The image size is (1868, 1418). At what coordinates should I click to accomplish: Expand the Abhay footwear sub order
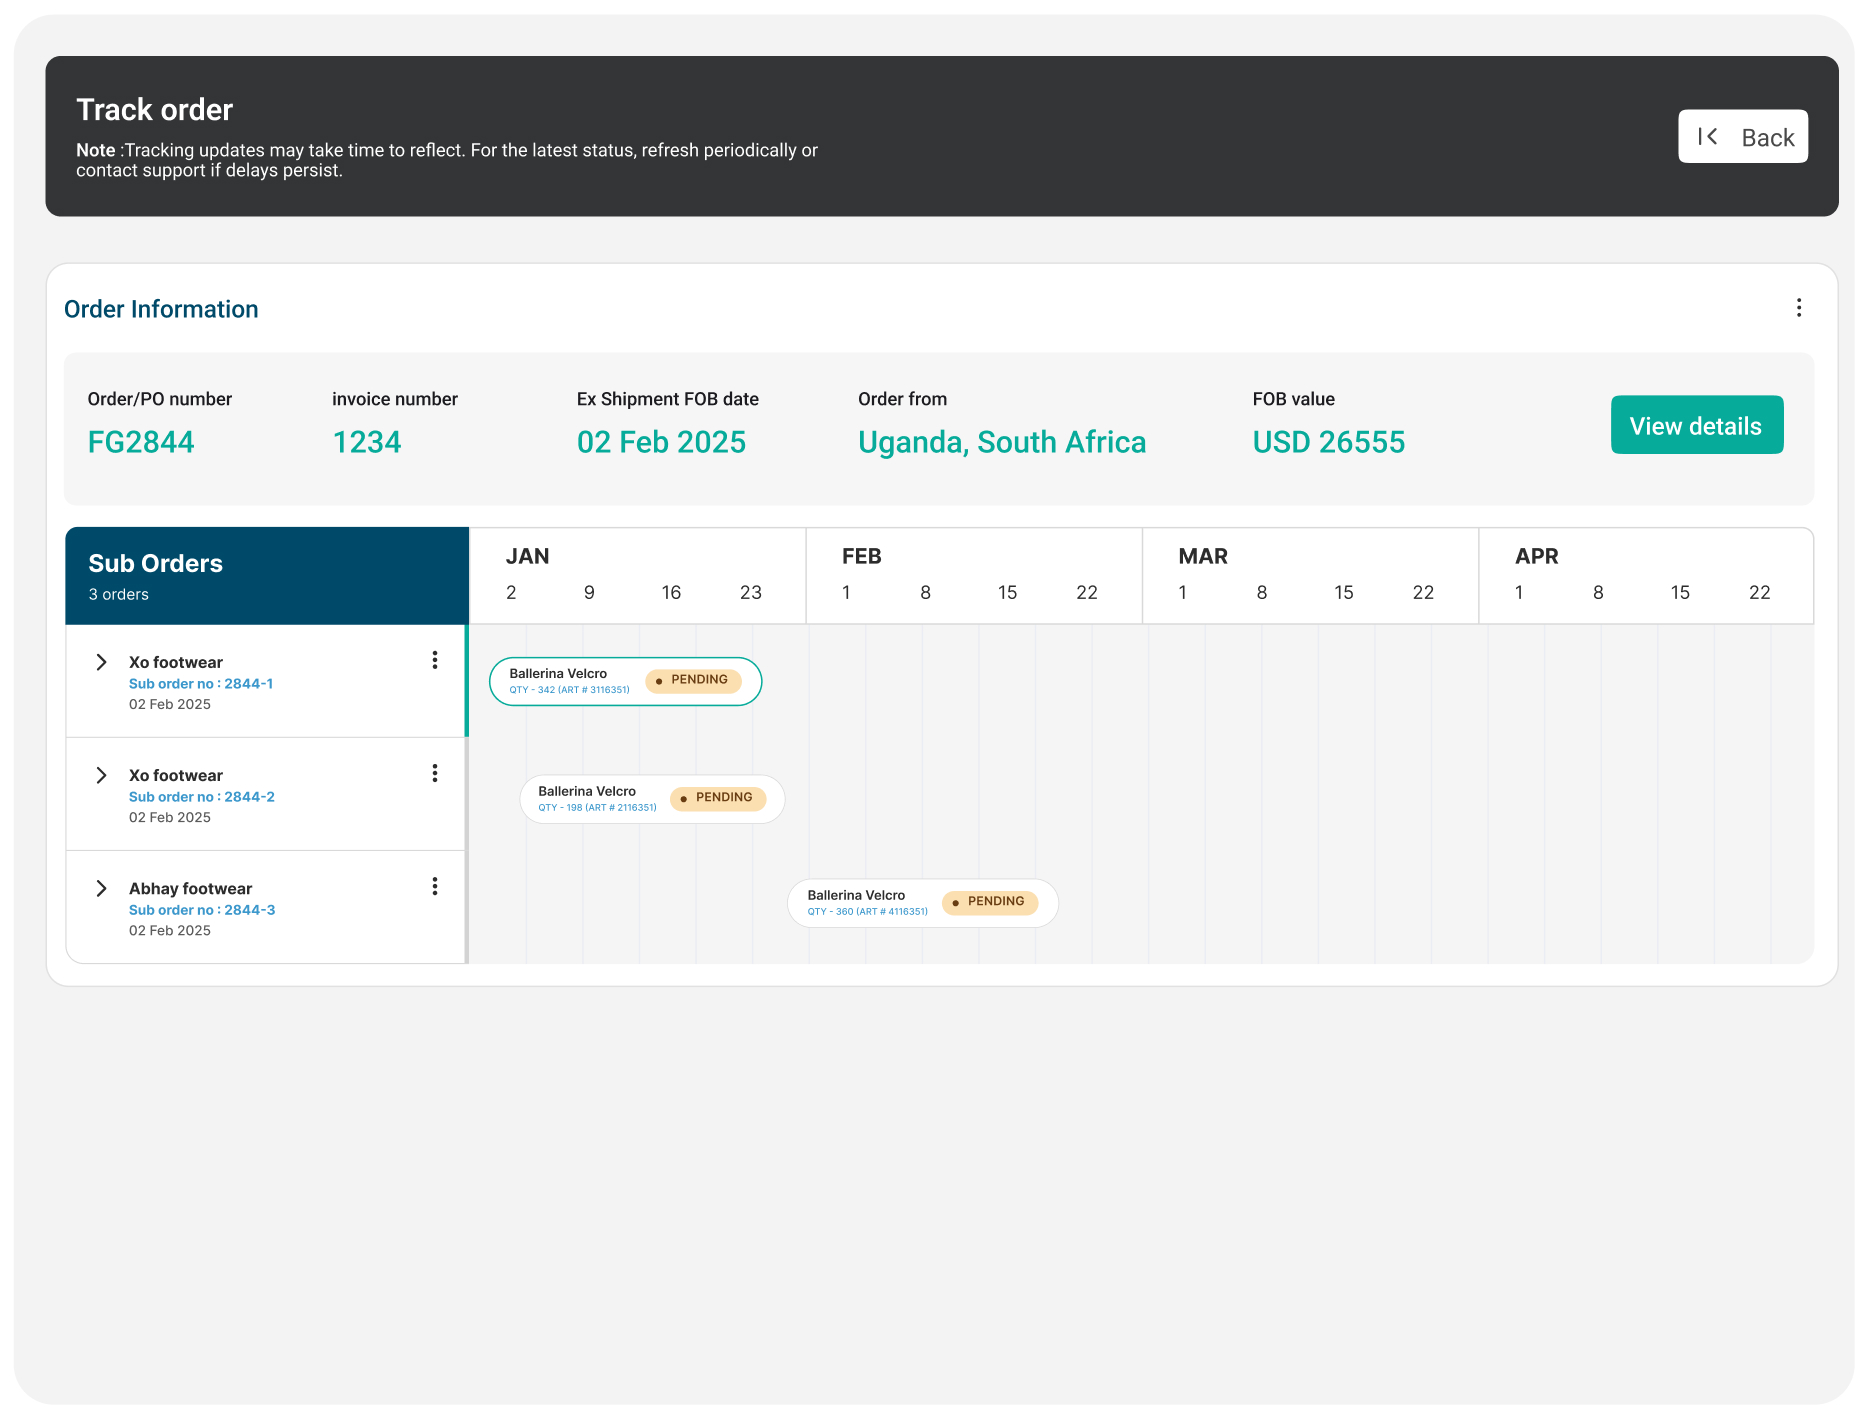tap(101, 888)
